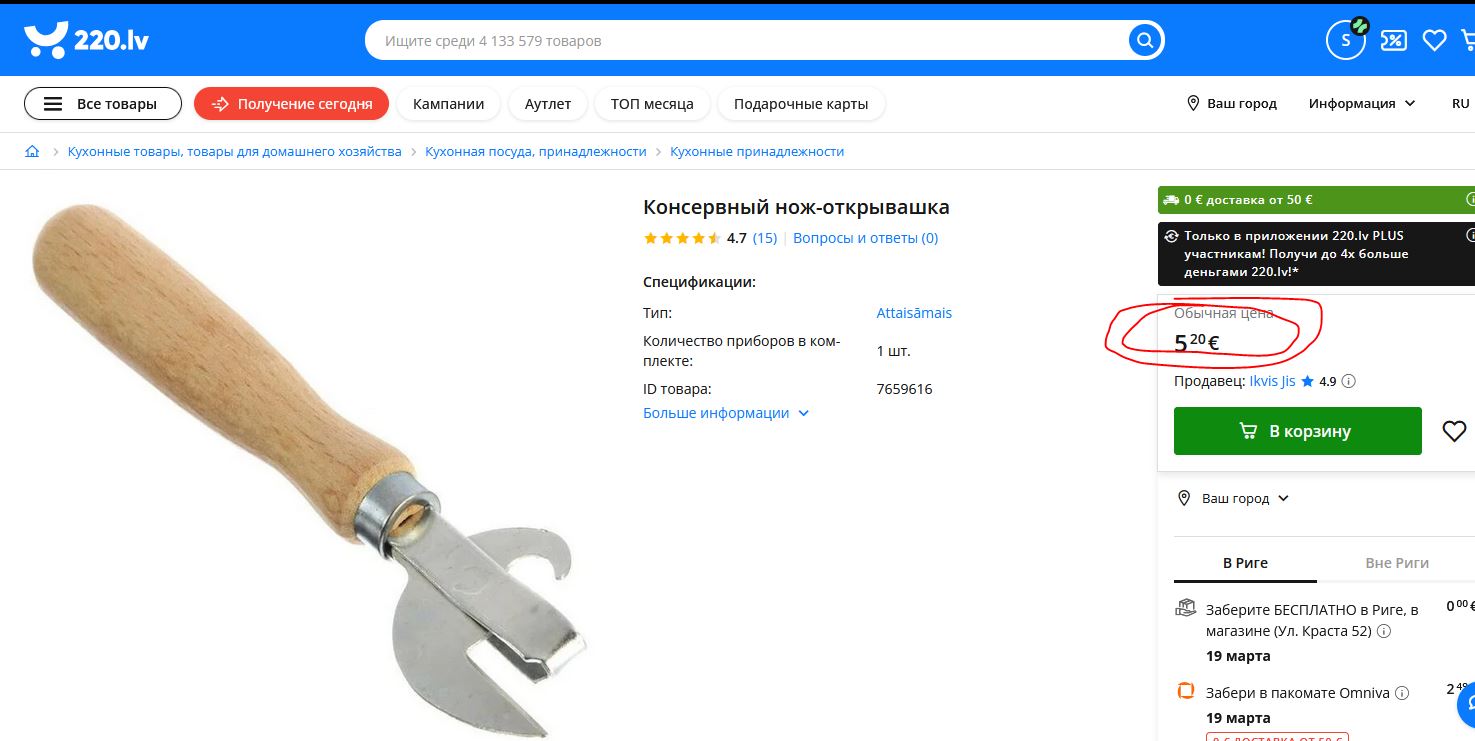Click the home breadcrumb icon
This screenshot has height=741, width=1475.
(32, 152)
